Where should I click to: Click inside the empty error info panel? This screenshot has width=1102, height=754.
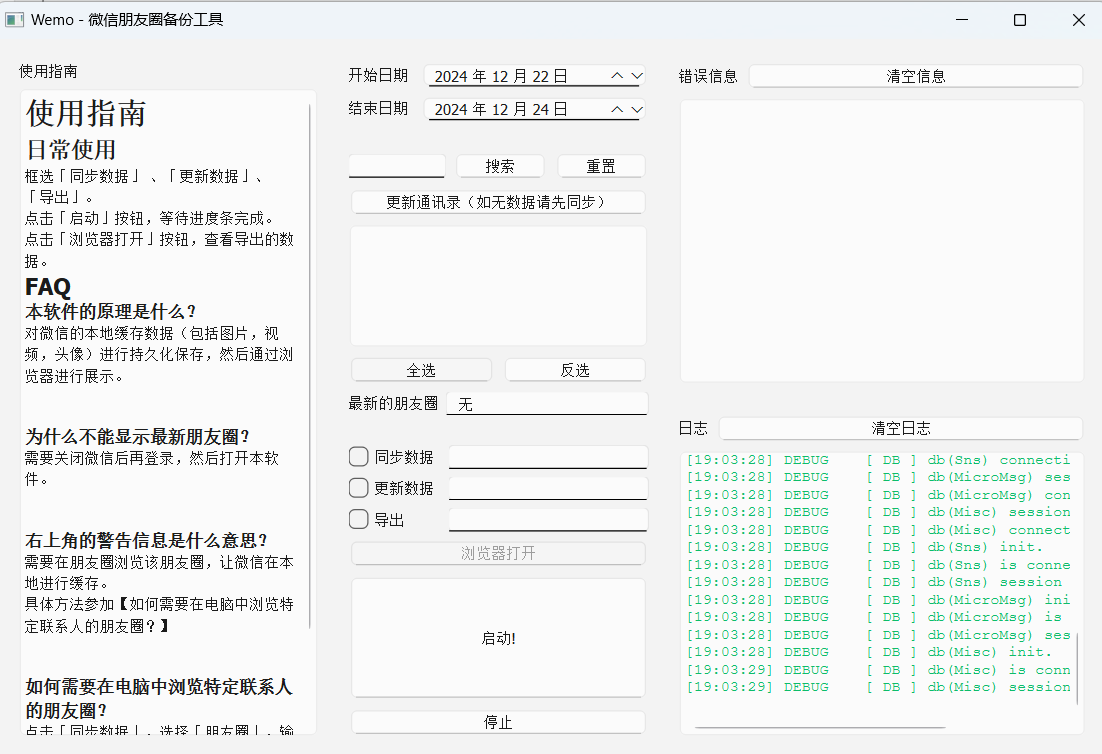(881, 241)
